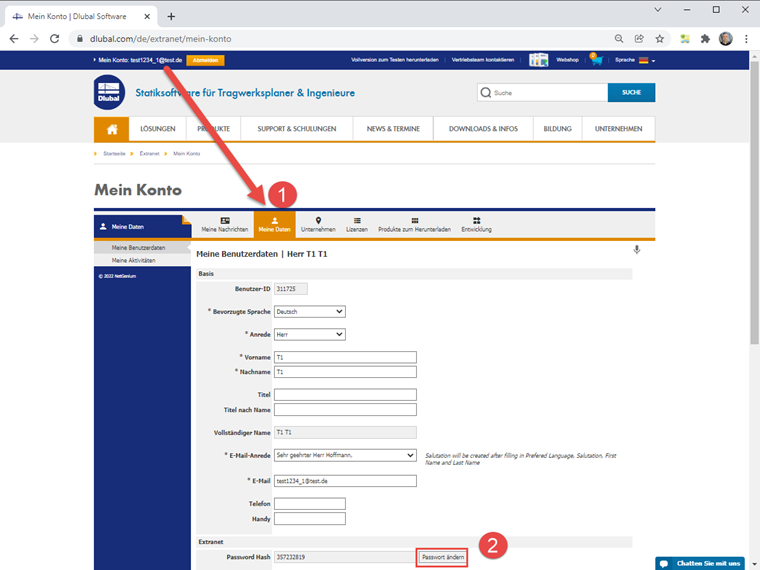This screenshot has height=570, width=760.
Task: Open Produkte zum Herunterladen tab
Action: pyautogui.click(x=414, y=225)
